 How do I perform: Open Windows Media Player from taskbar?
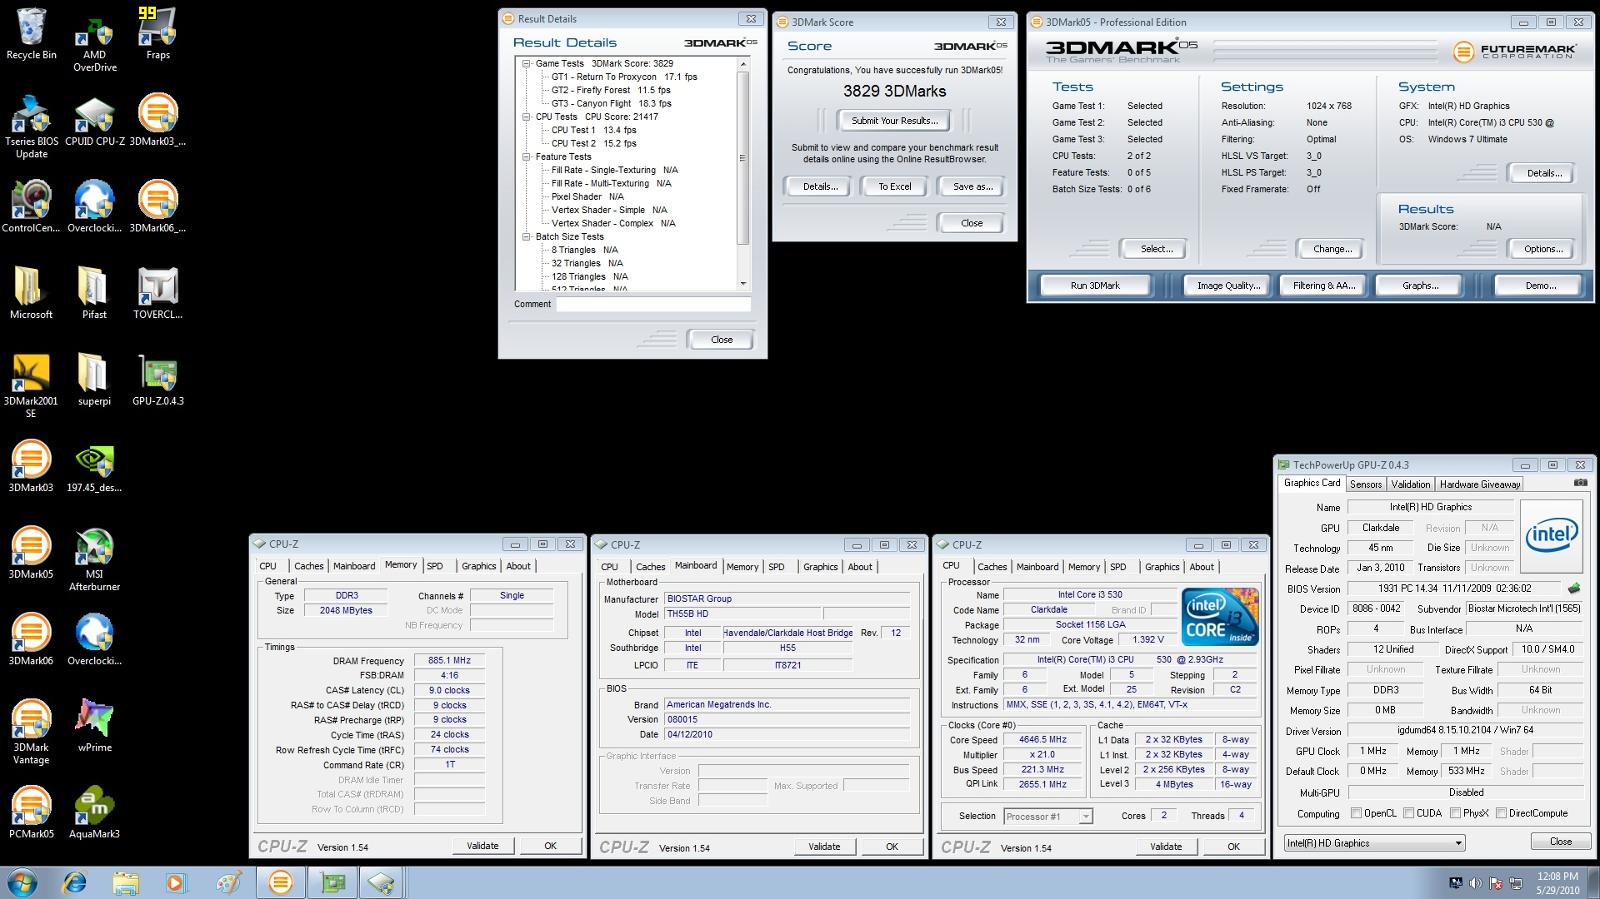(176, 882)
